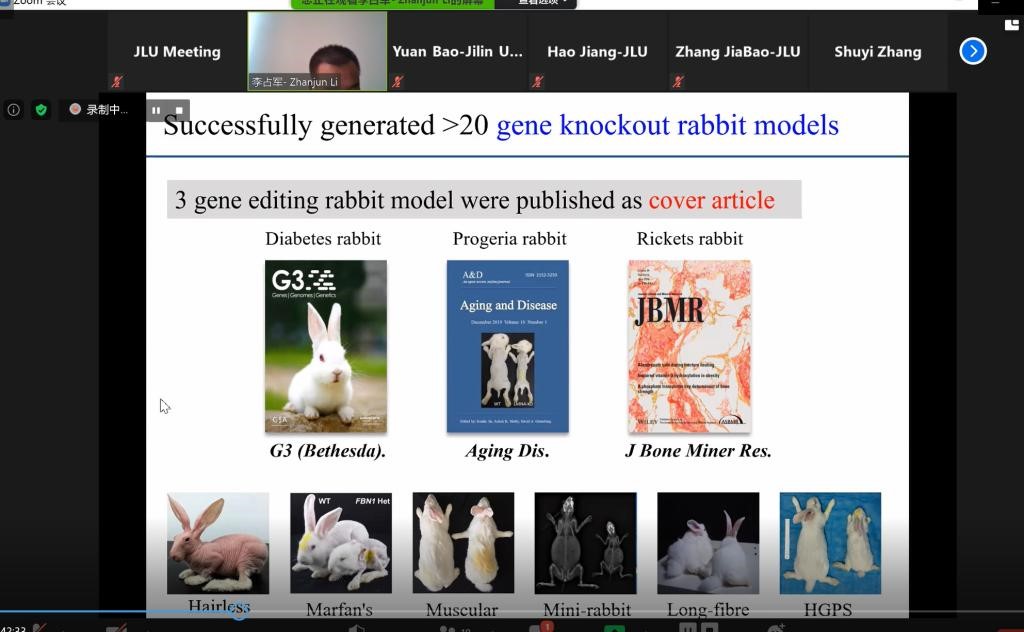Image resolution: width=1024 pixels, height=632 pixels.
Task: Stop the recording with the square button
Action: coord(179,110)
